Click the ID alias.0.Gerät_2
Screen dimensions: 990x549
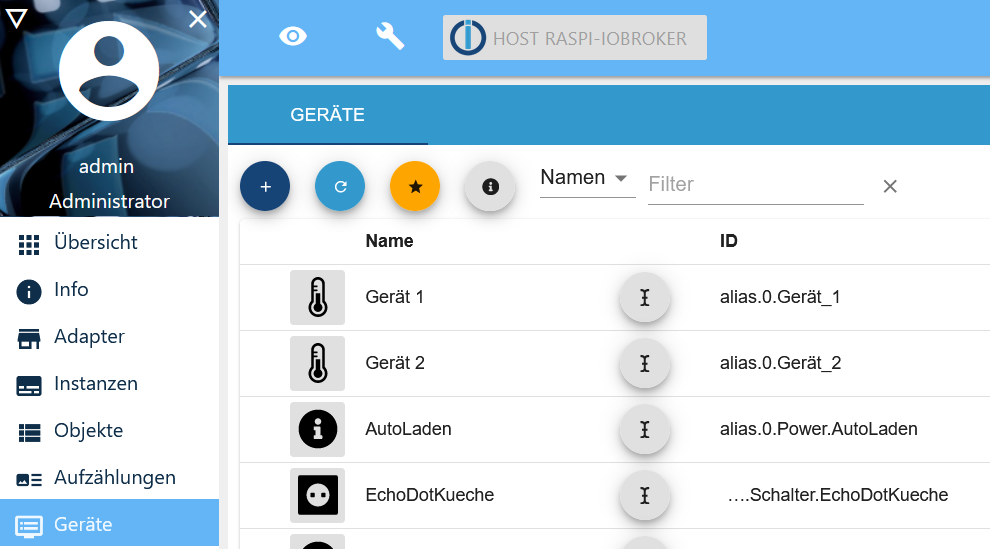(x=781, y=363)
